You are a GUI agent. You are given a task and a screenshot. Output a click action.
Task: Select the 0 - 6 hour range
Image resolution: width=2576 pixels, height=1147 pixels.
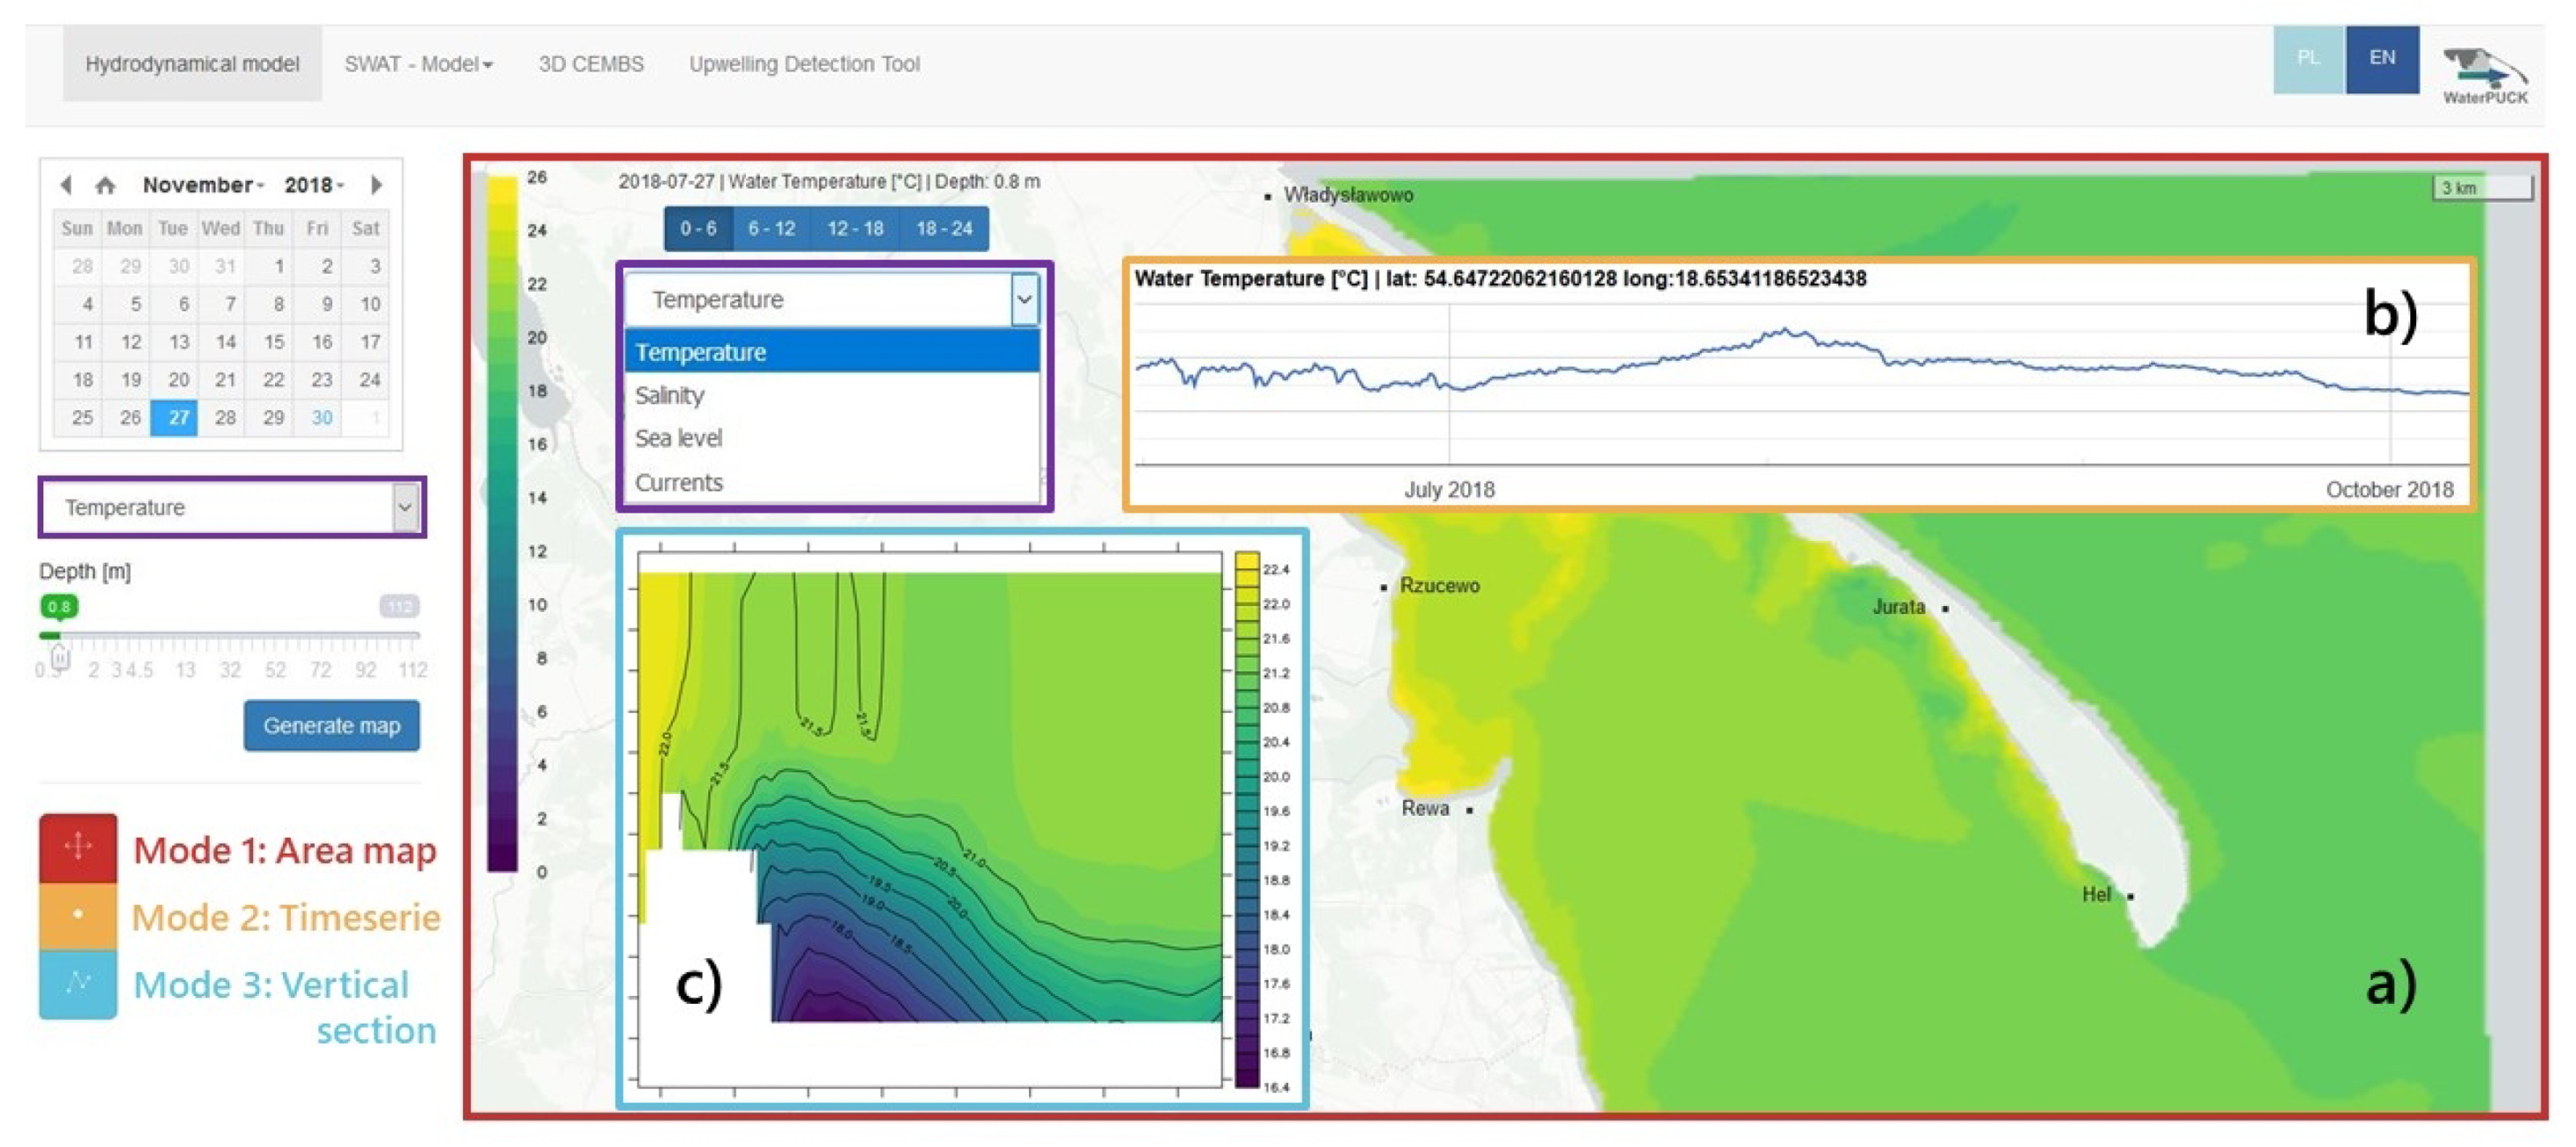tap(698, 229)
